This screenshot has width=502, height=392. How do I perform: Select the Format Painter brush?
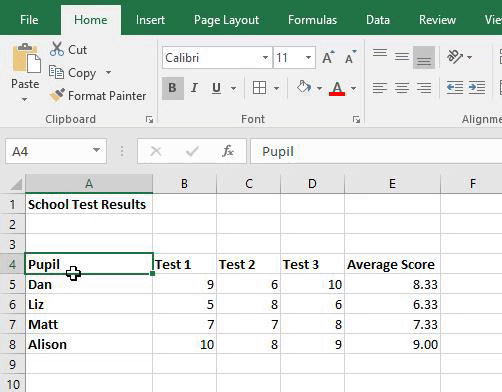57,95
